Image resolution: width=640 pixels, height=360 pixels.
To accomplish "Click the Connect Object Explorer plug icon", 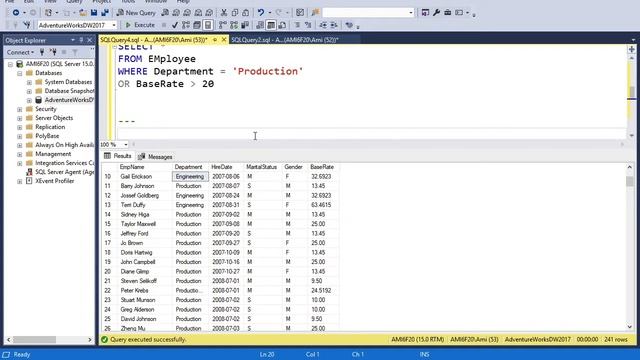I will [42, 52].
